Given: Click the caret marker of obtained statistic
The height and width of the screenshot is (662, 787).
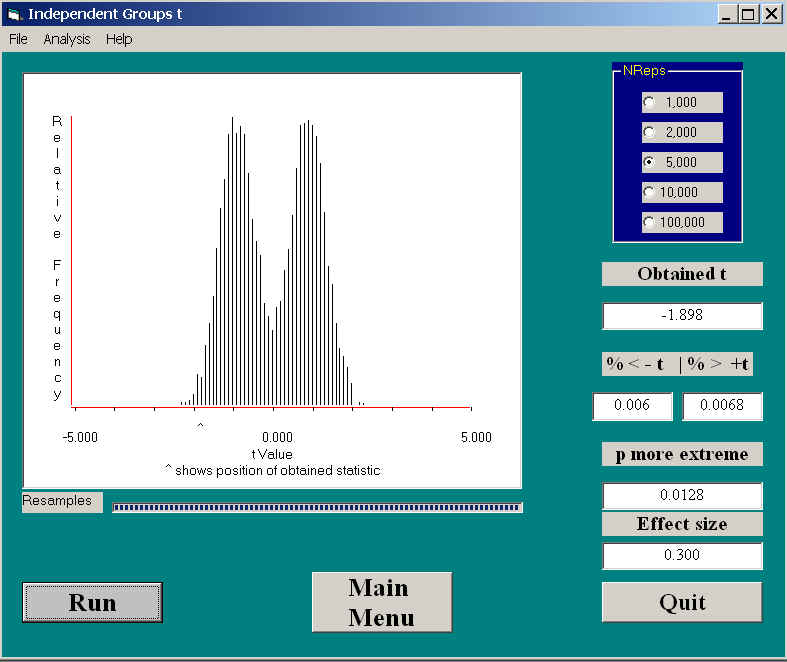Looking at the screenshot, I should [199, 425].
